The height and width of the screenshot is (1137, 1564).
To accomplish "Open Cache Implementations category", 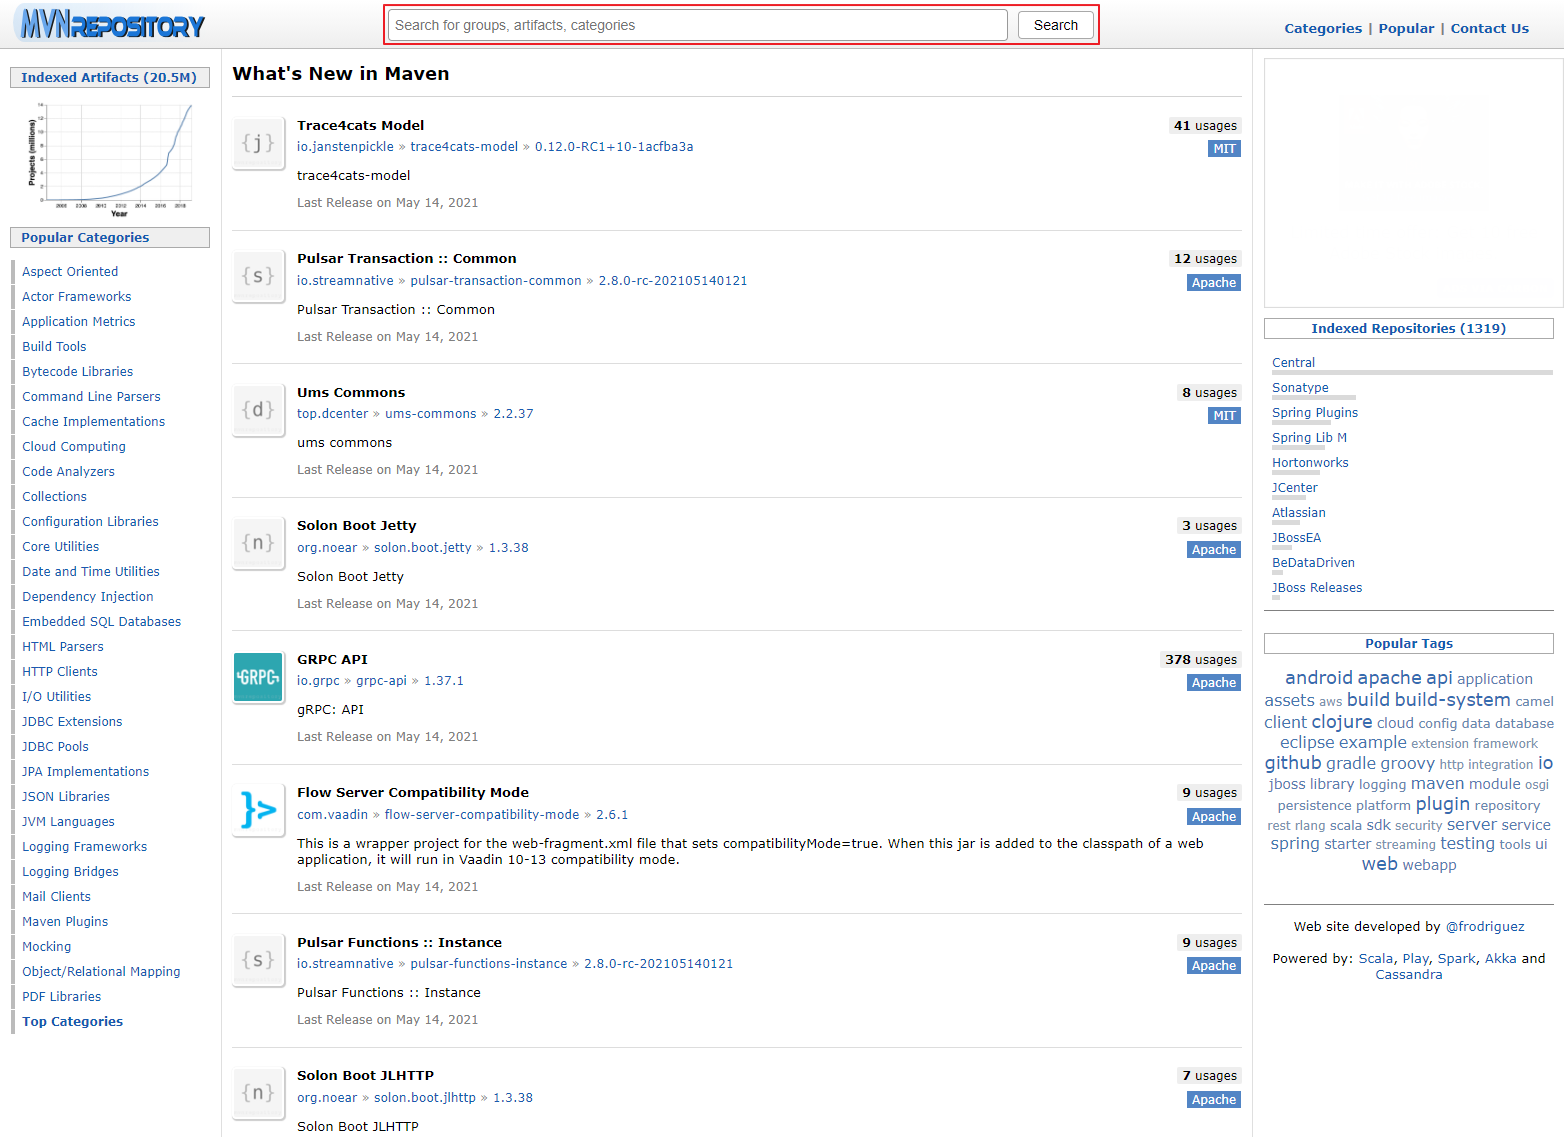I will tap(93, 421).
